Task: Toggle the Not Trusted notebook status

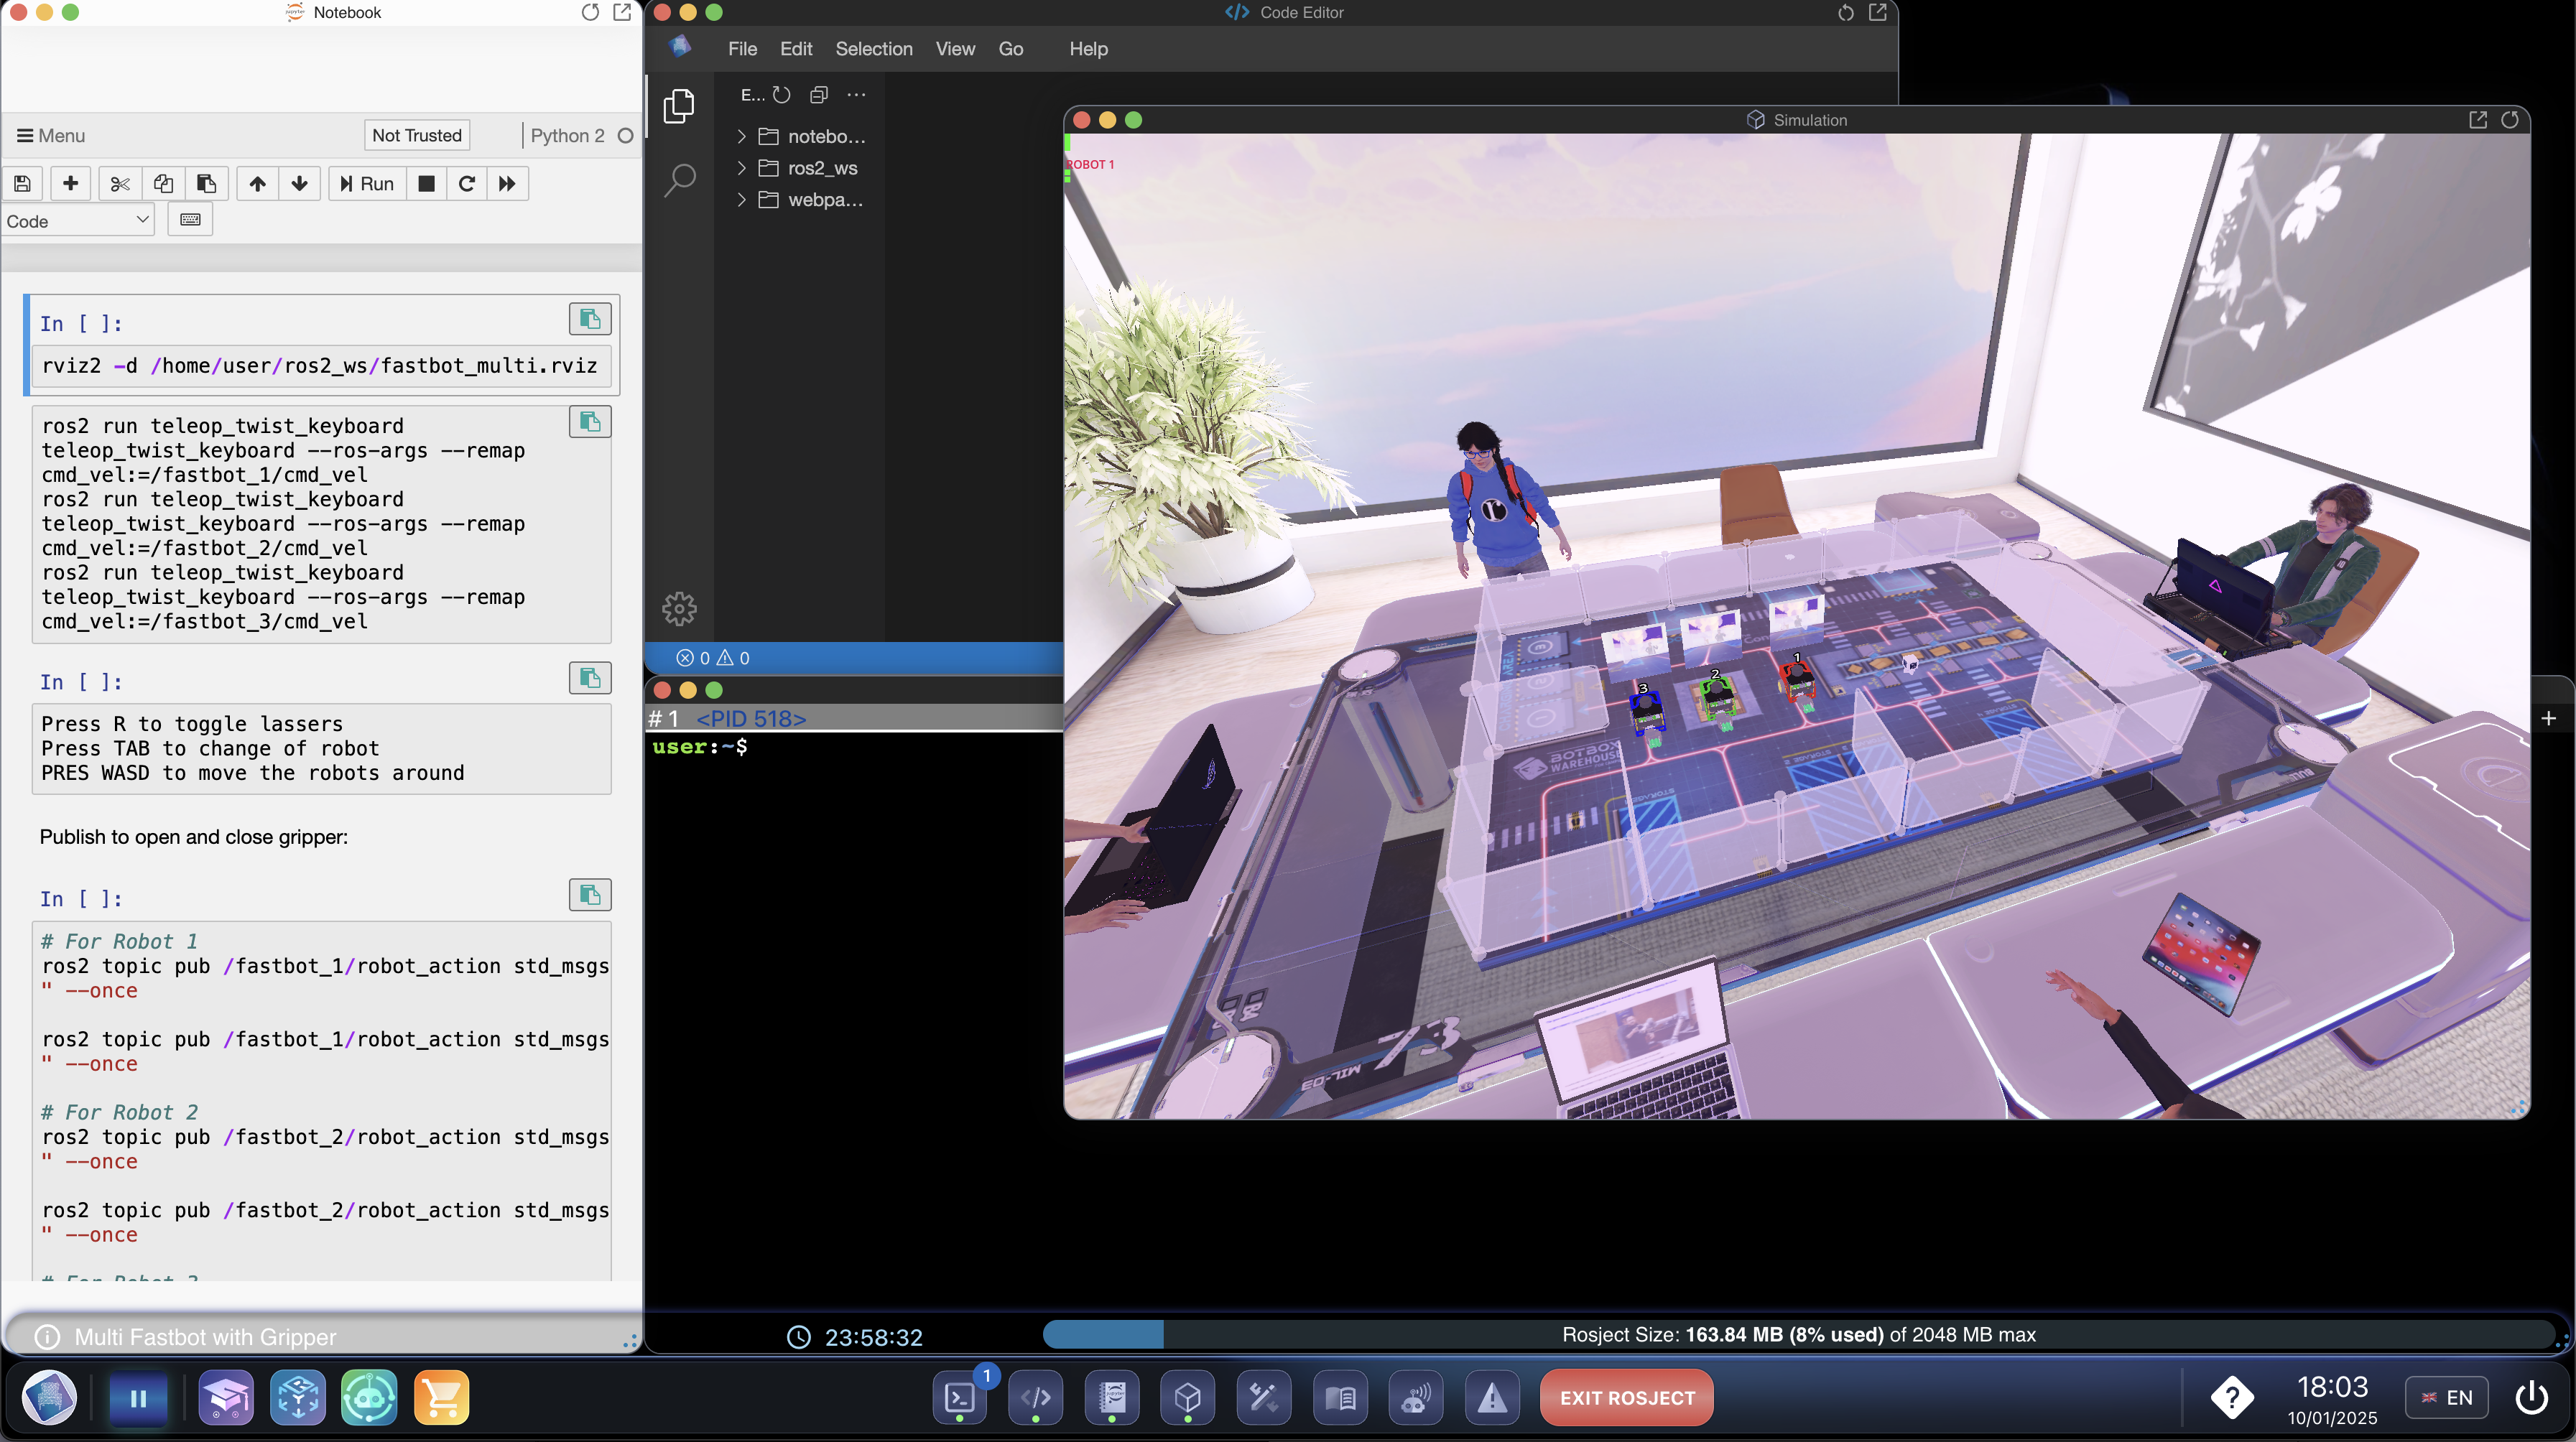Action: point(416,135)
